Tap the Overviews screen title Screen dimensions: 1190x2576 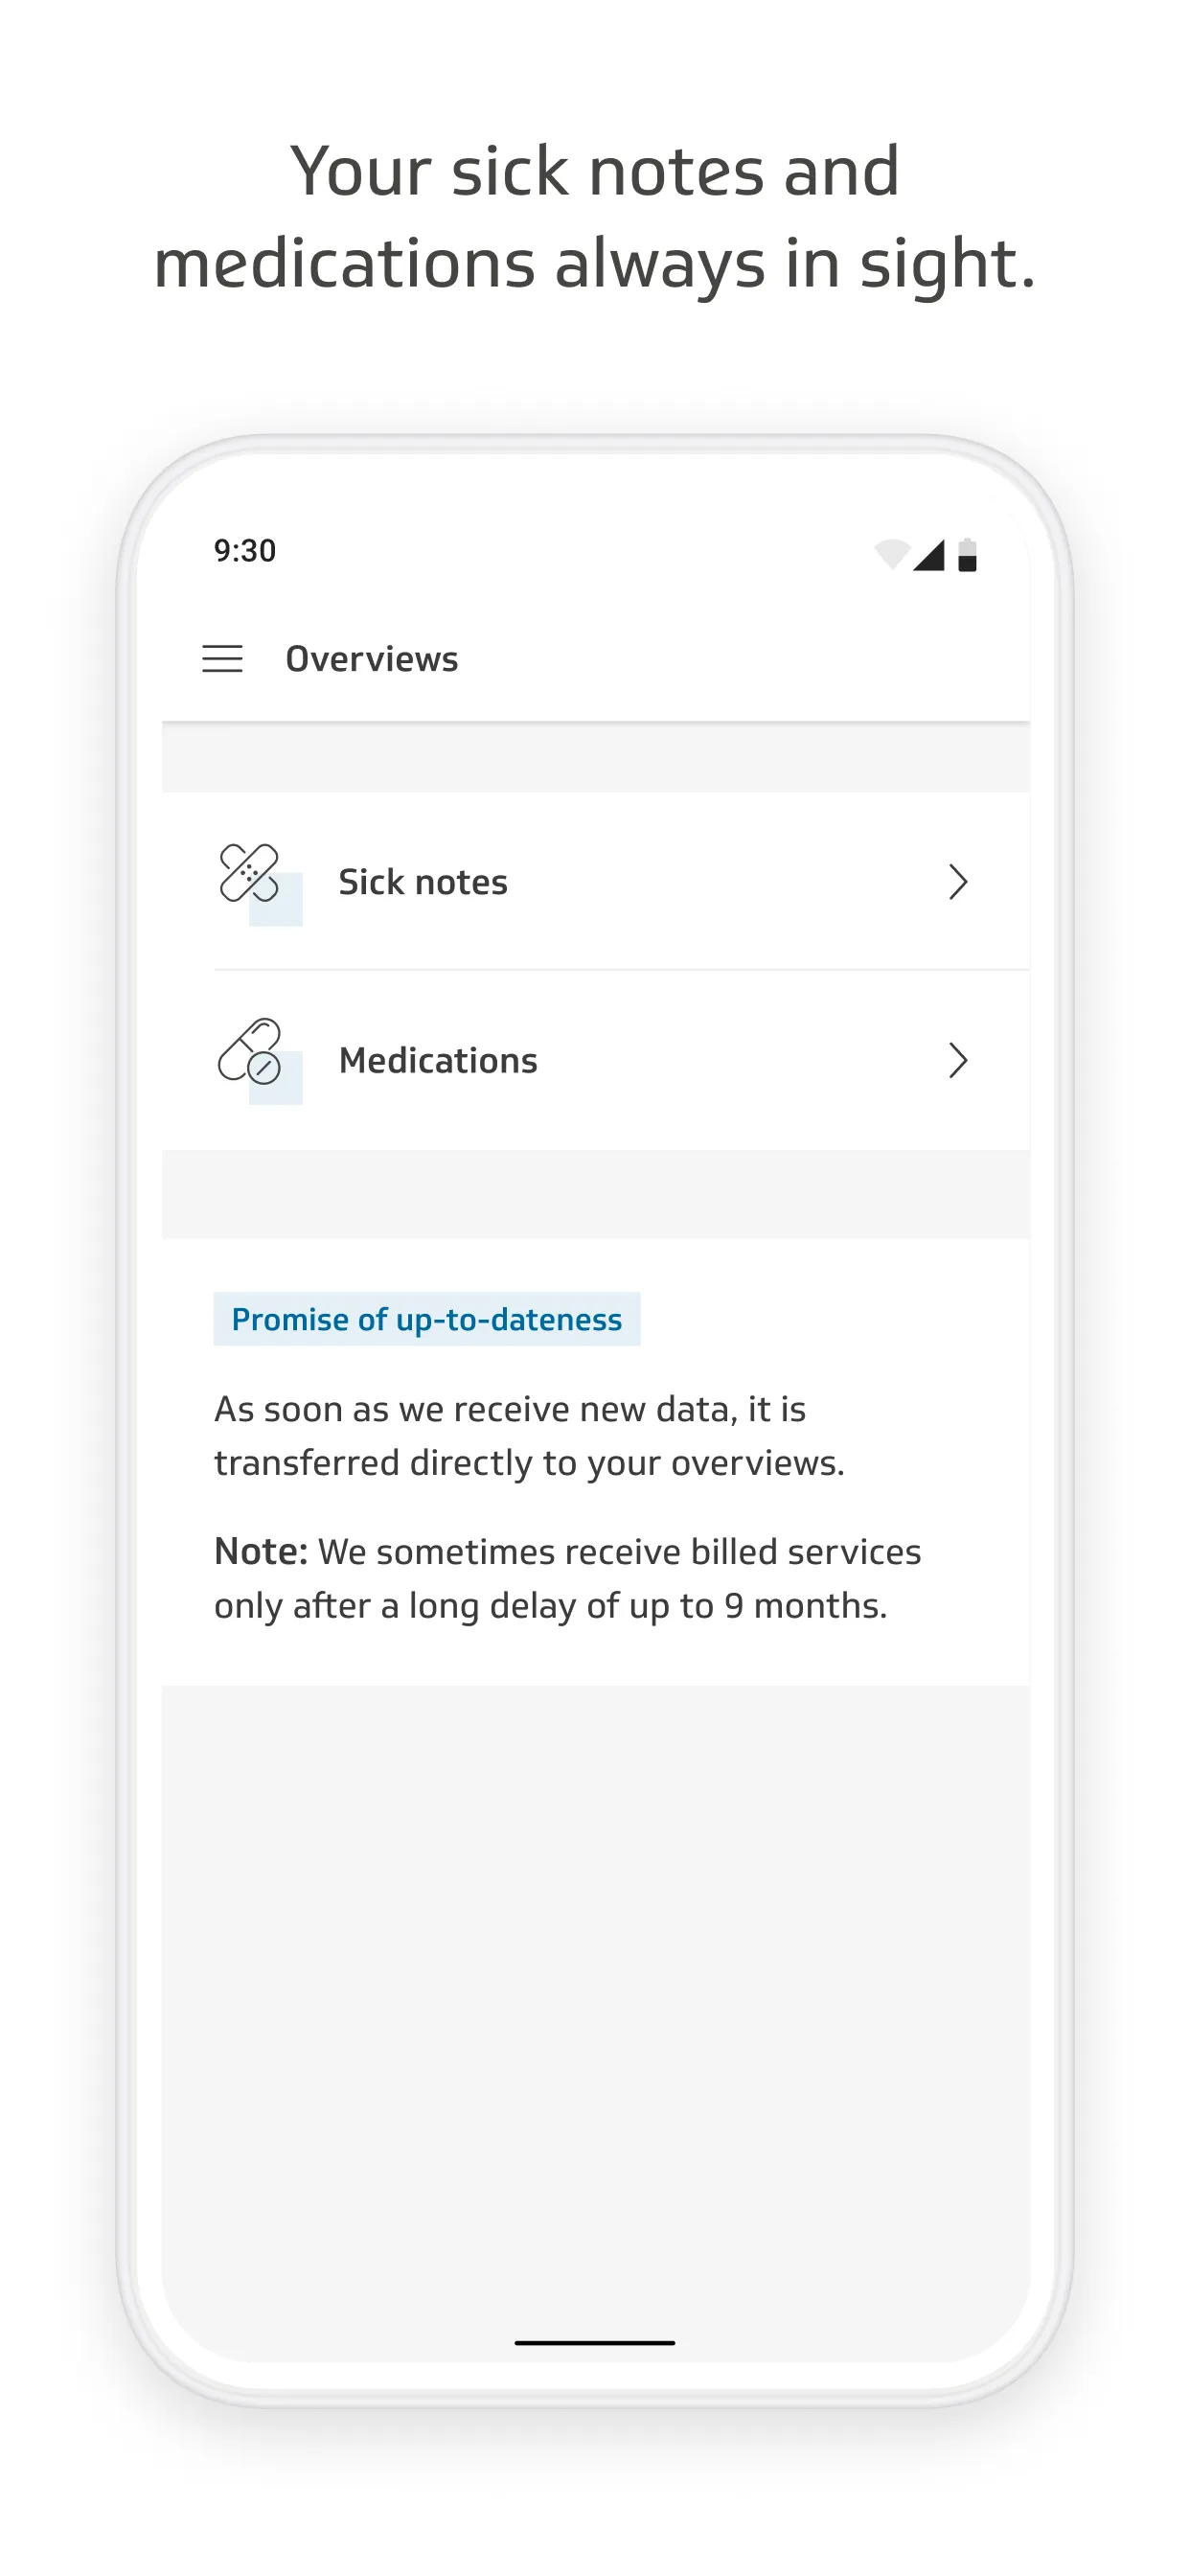pos(371,658)
